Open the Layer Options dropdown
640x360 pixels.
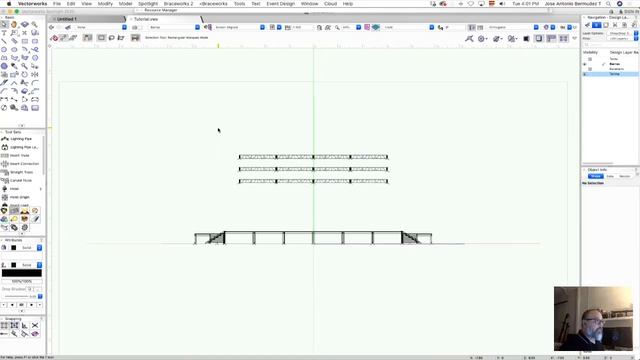coord(622,33)
